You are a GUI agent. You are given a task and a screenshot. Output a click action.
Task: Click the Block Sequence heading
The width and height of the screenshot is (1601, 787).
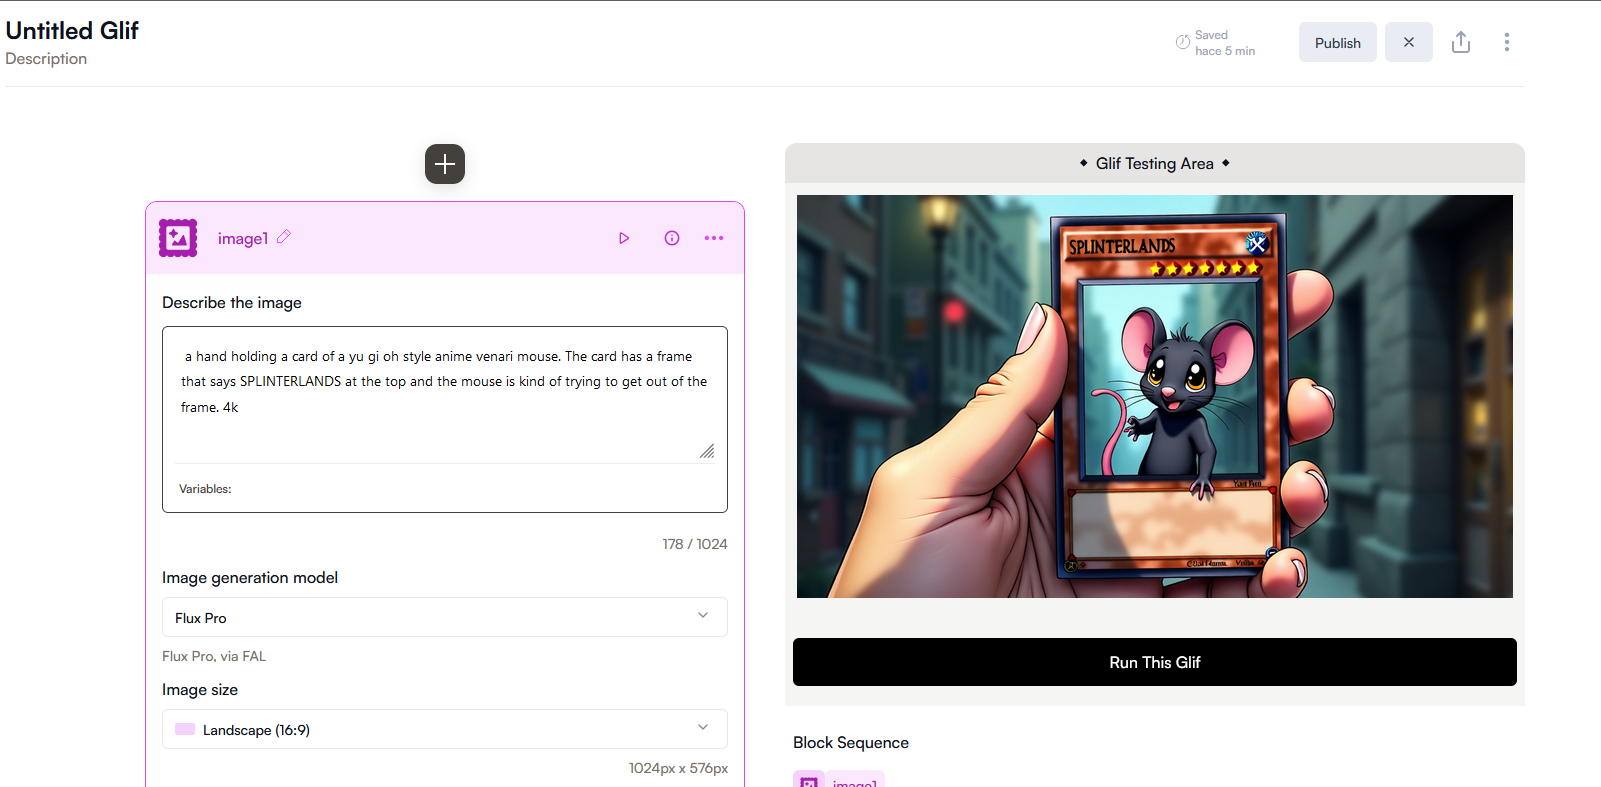(x=851, y=742)
